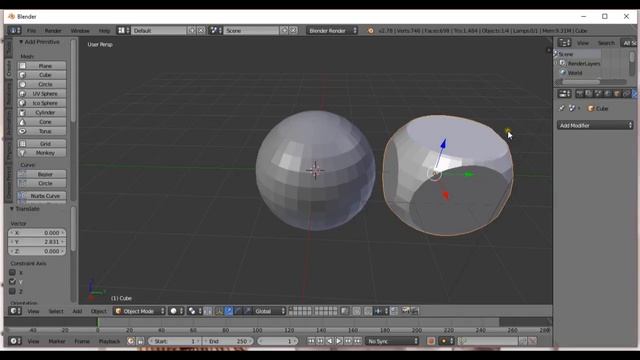Open the Render menu
This screenshot has width=640, height=360.
(53, 31)
